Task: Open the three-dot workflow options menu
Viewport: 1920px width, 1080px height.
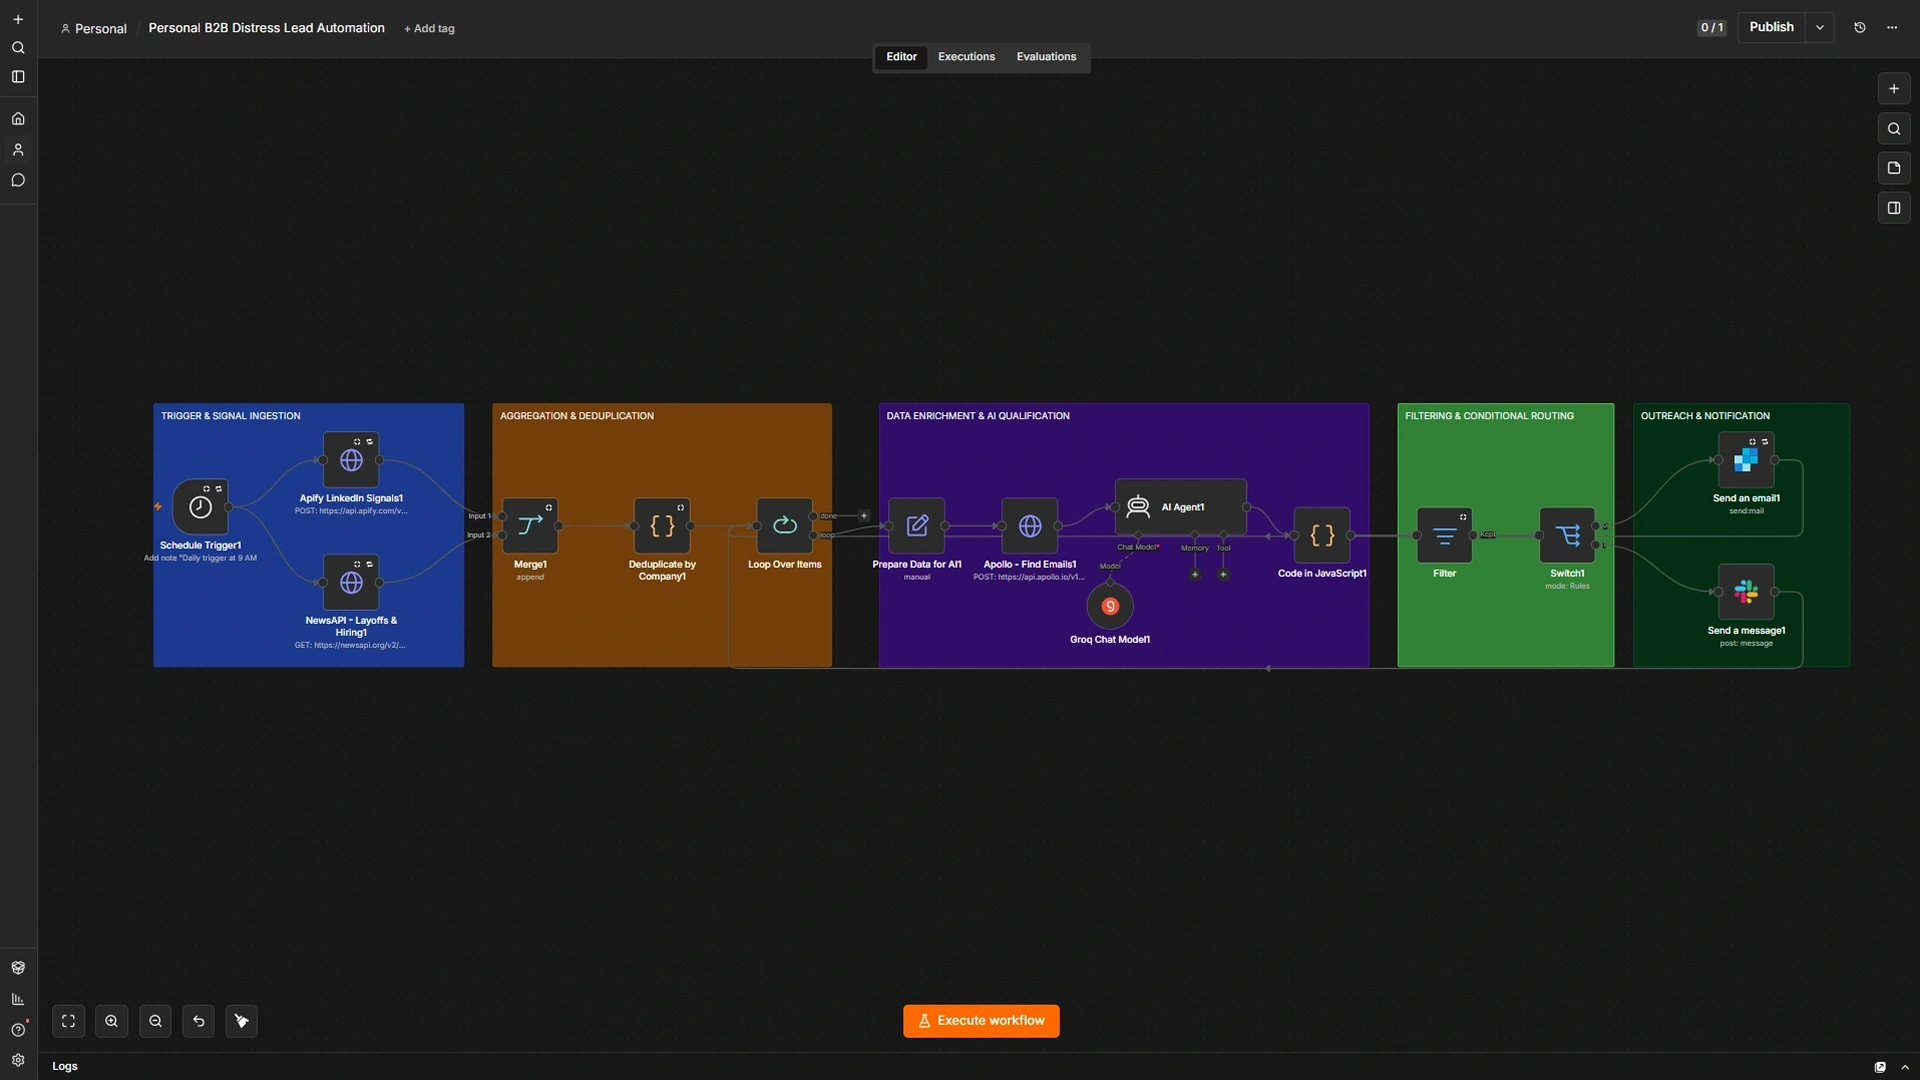Action: point(1892,28)
